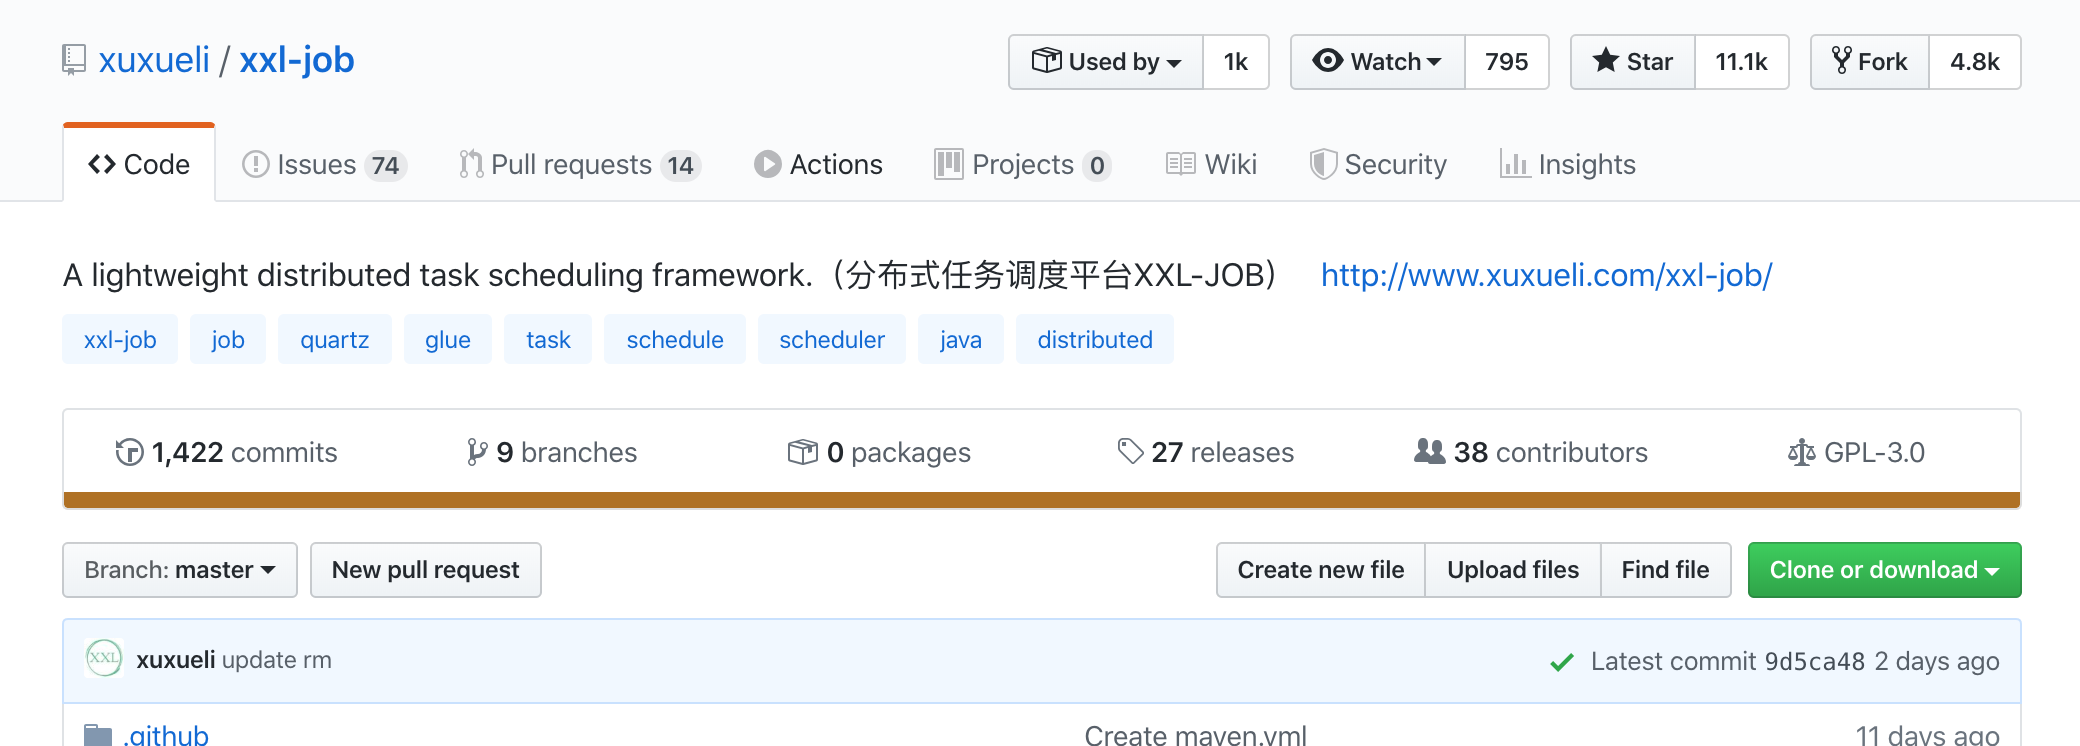Select the job topic tag
The image size is (2080, 746).
coord(228,339)
